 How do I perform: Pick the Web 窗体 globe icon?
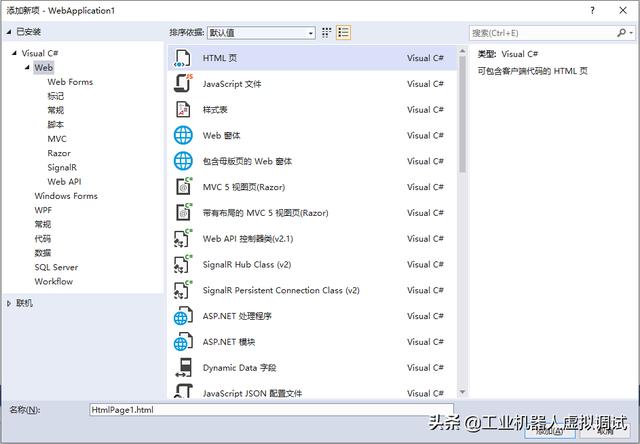click(x=183, y=135)
